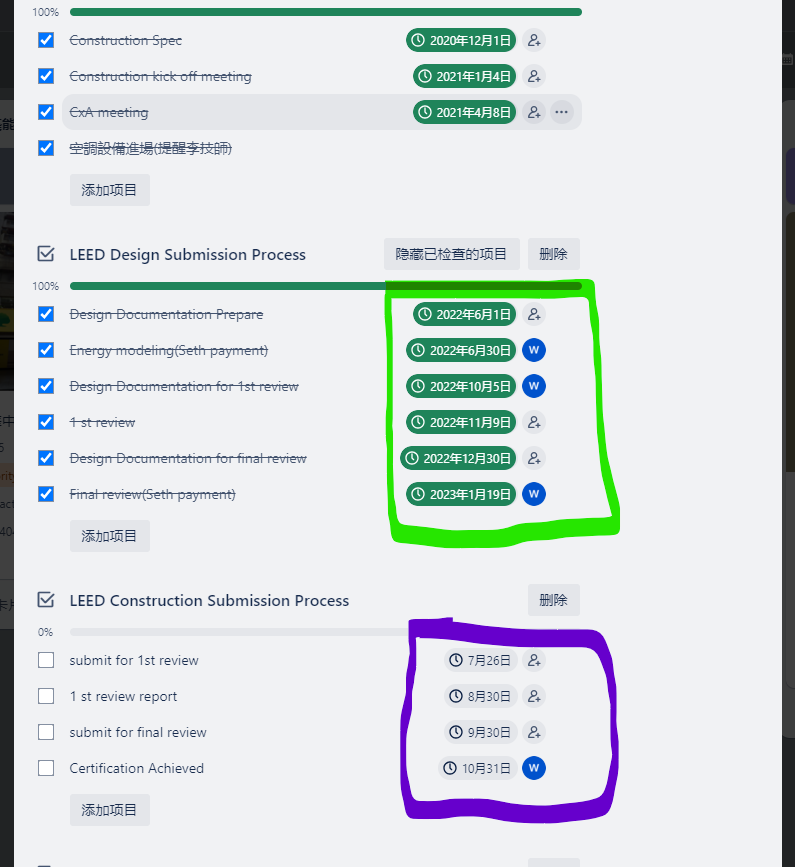This screenshot has width=795, height=867.
Task: Open due date 2021年4月8日 picker
Action: click(x=464, y=112)
